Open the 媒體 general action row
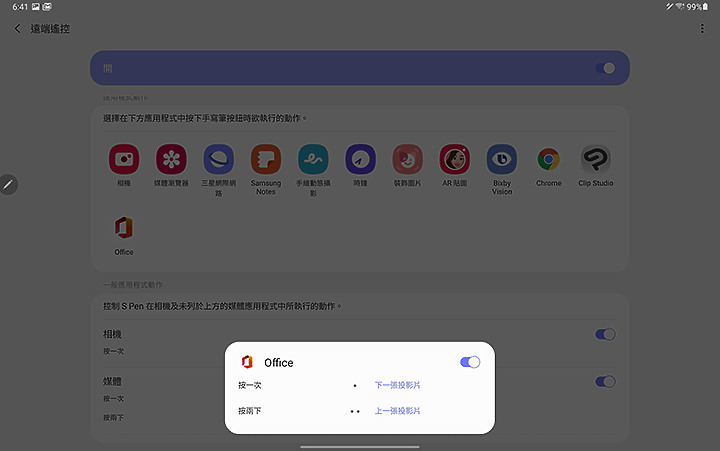720x451 pixels. point(360,399)
